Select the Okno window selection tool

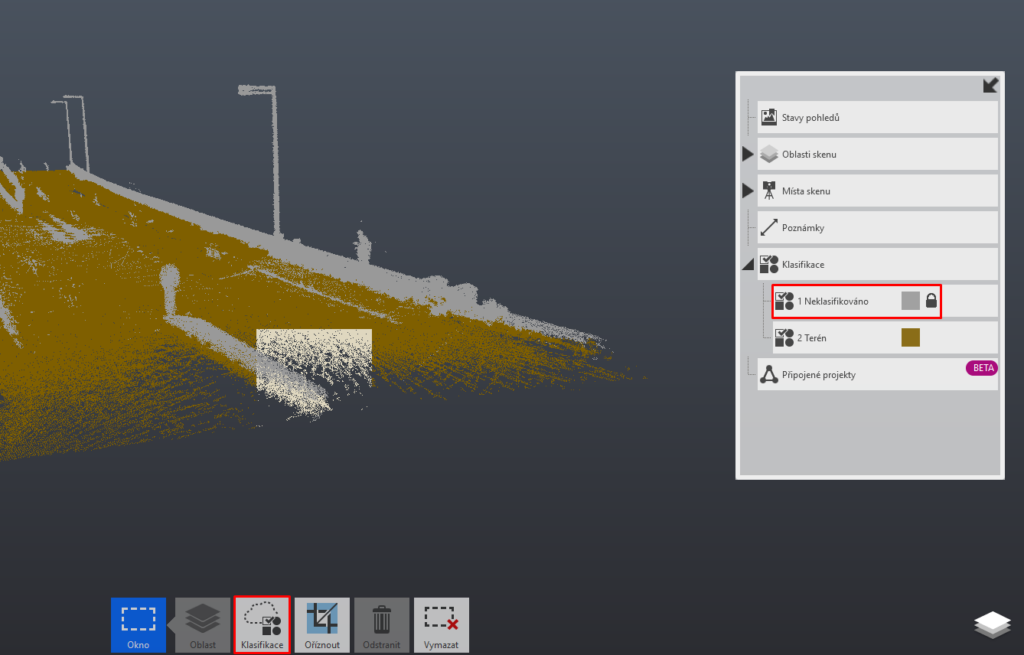click(138, 625)
